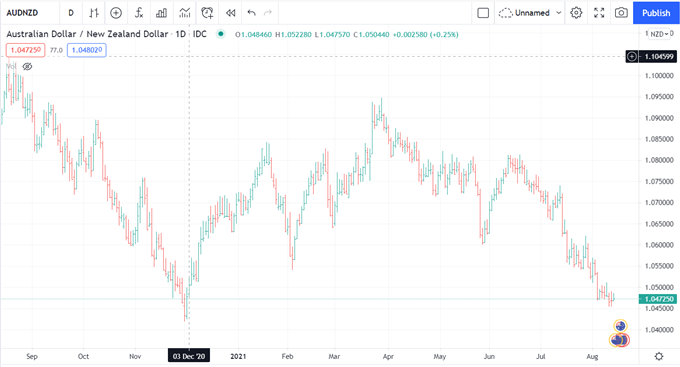The height and width of the screenshot is (367, 680).
Task: Click the 1.100000 price scale label
Action: pyautogui.click(x=659, y=75)
